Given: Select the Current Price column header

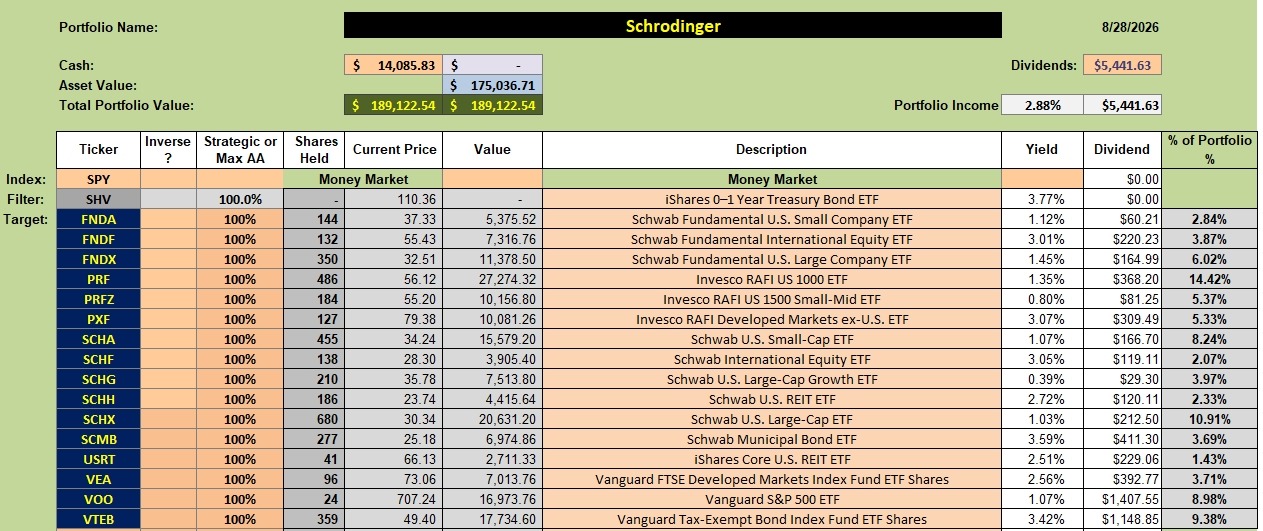Looking at the screenshot, I should tap(394, 149).
